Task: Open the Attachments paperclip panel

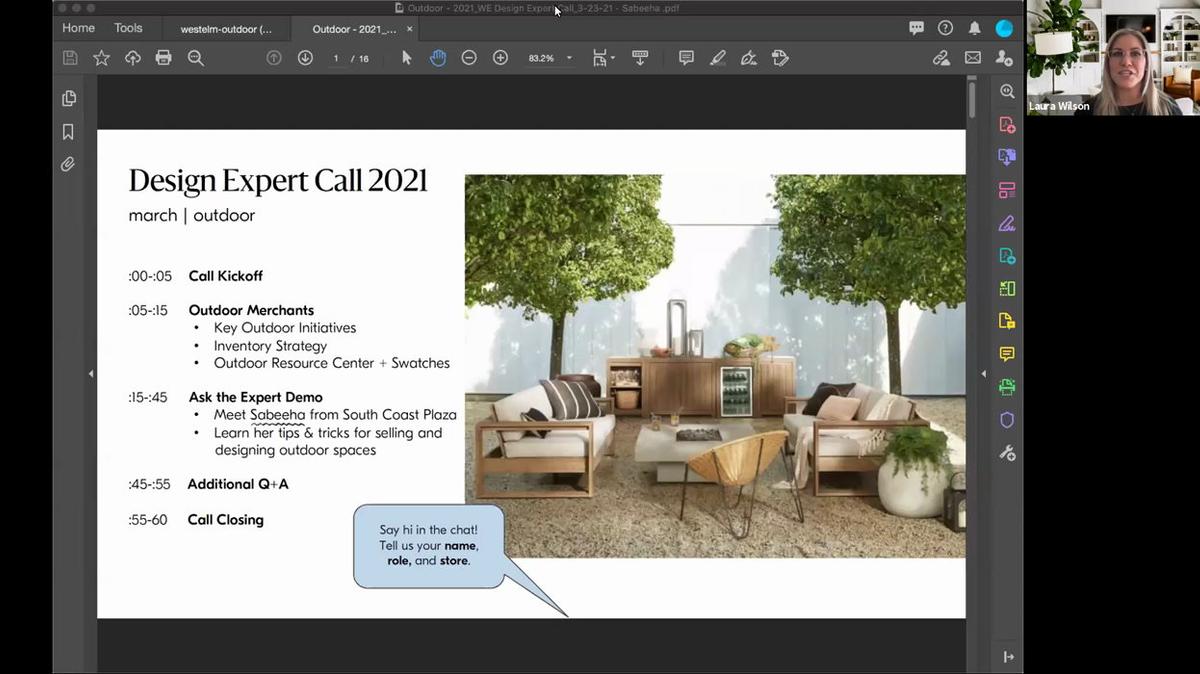Action: (x=68, y=164)
